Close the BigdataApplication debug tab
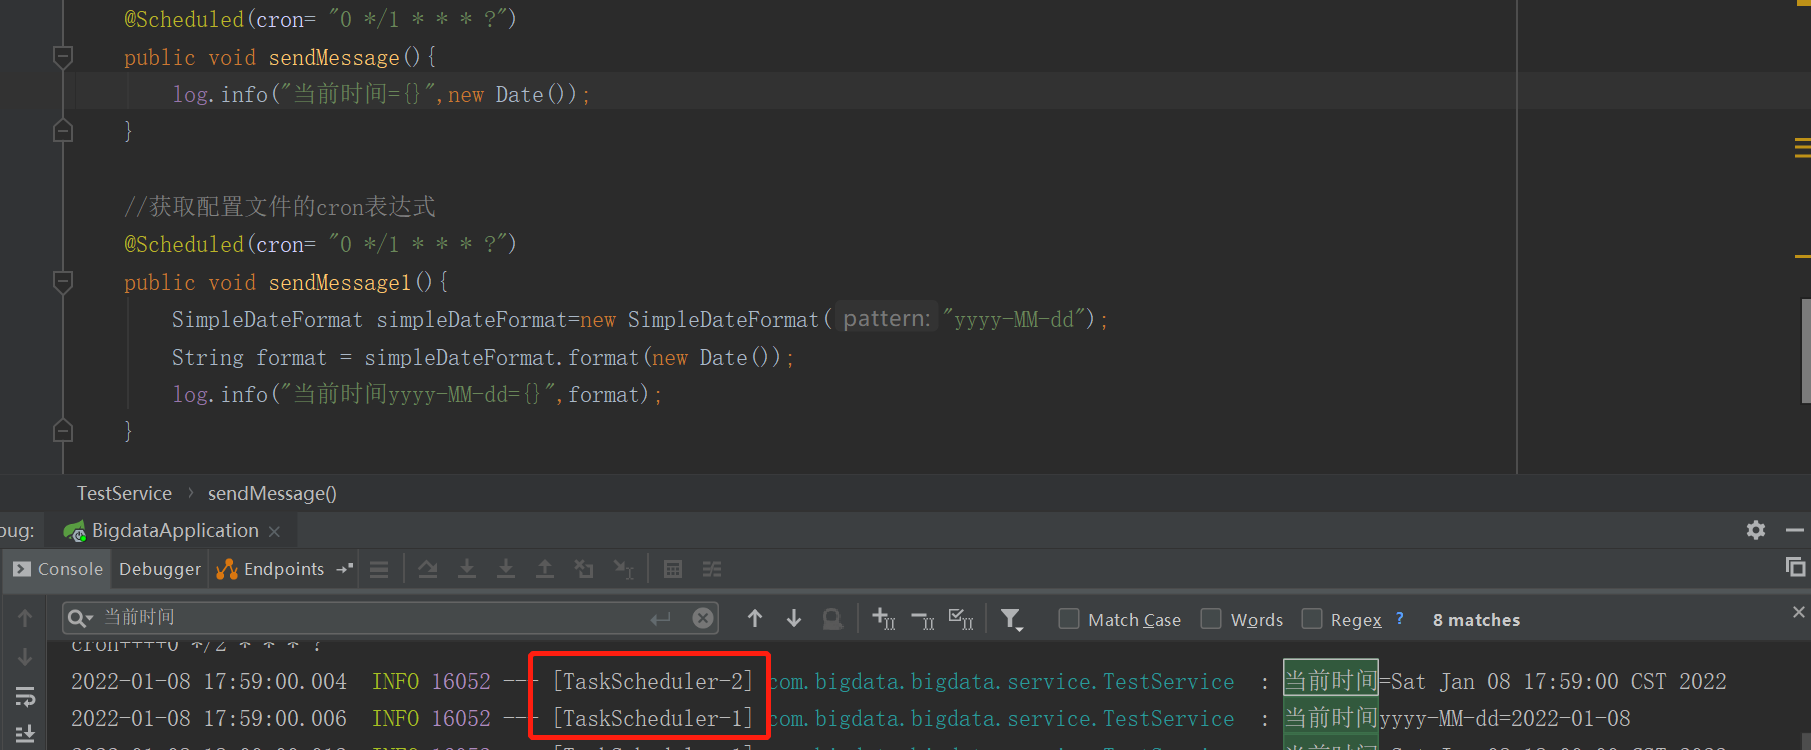This screenshot has width=1811, height=750. coord(275,531)
